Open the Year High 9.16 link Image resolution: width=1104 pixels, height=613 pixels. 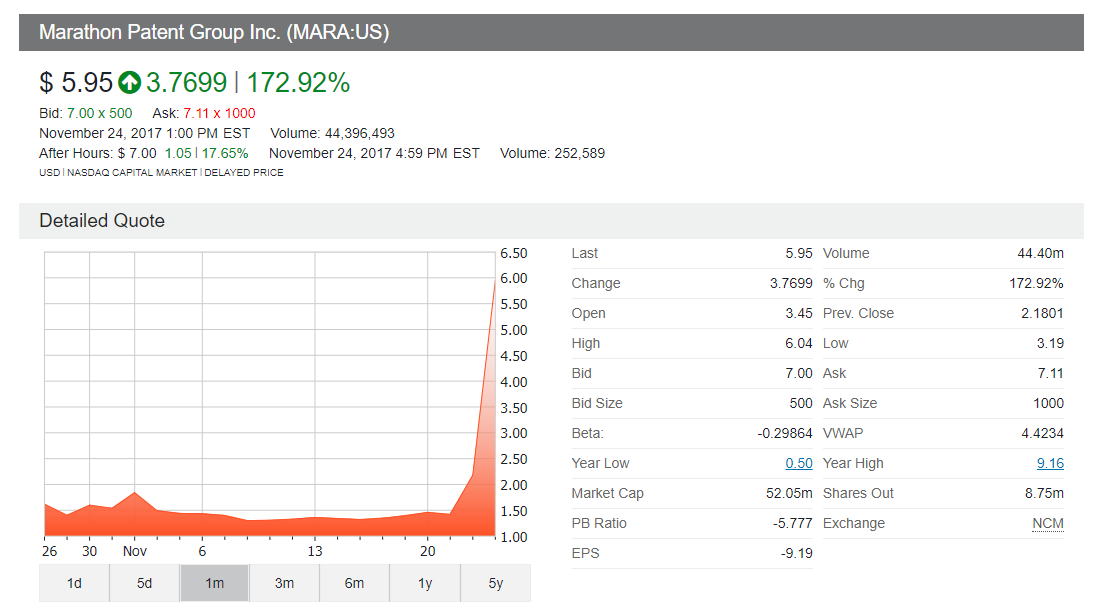(x=1050, y=463)
